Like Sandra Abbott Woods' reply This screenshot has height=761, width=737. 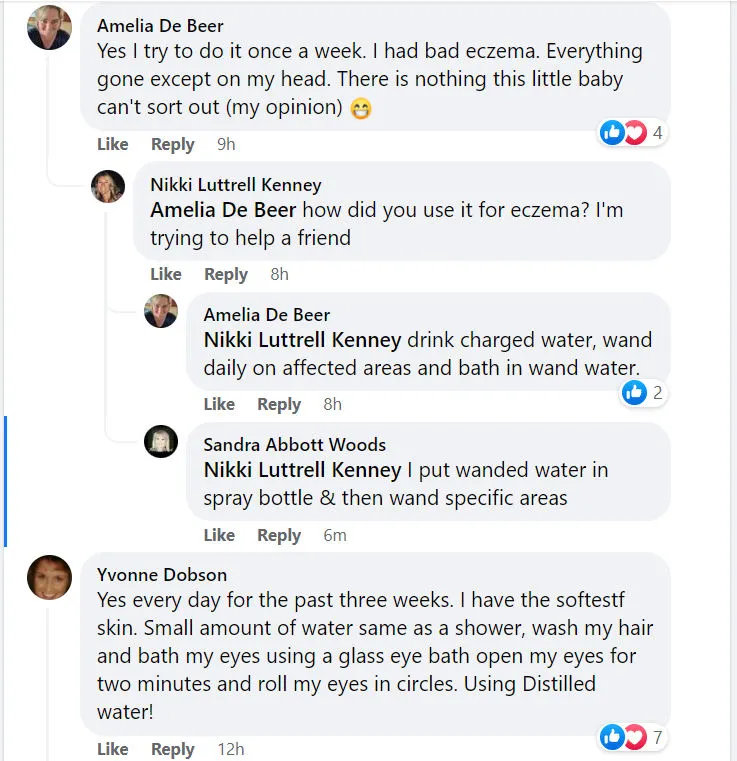219,535
